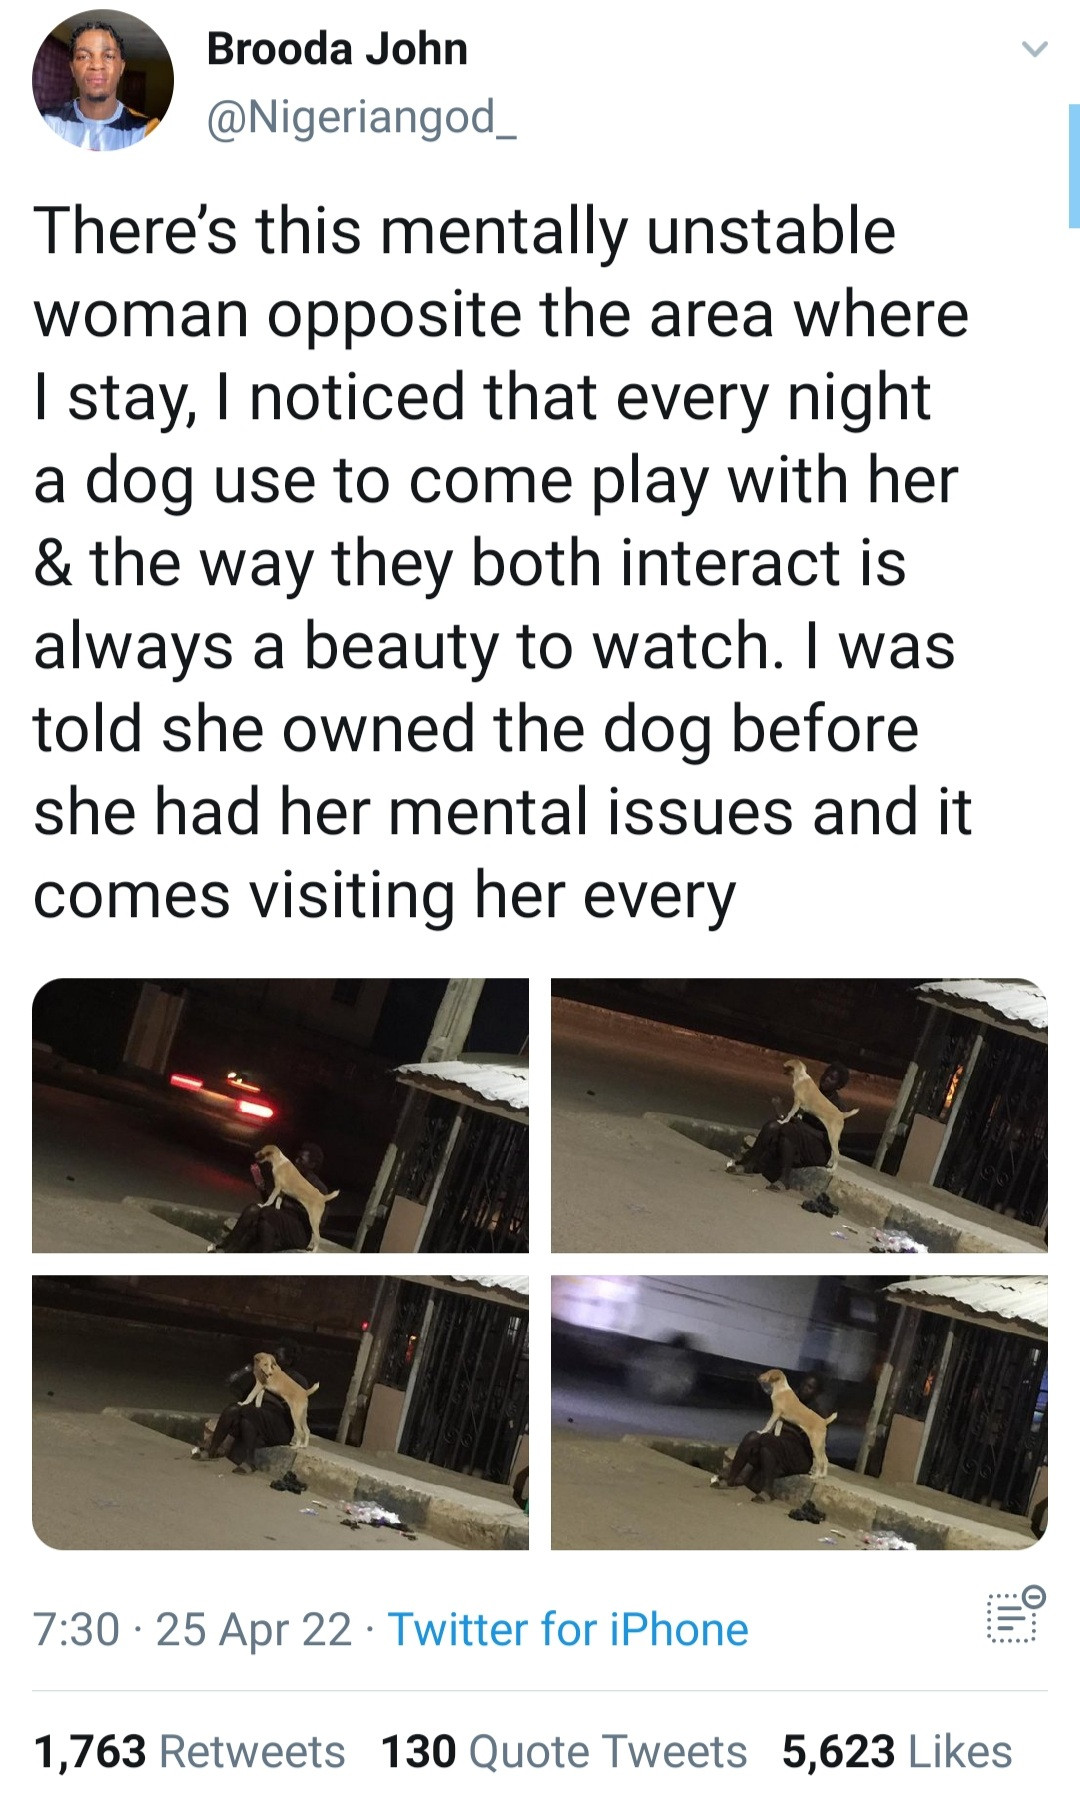This screenshot has width=1080, height=1796.
Task: Open the bottom-left photo of the dog on the curb
Action: tap(280, 1412)
